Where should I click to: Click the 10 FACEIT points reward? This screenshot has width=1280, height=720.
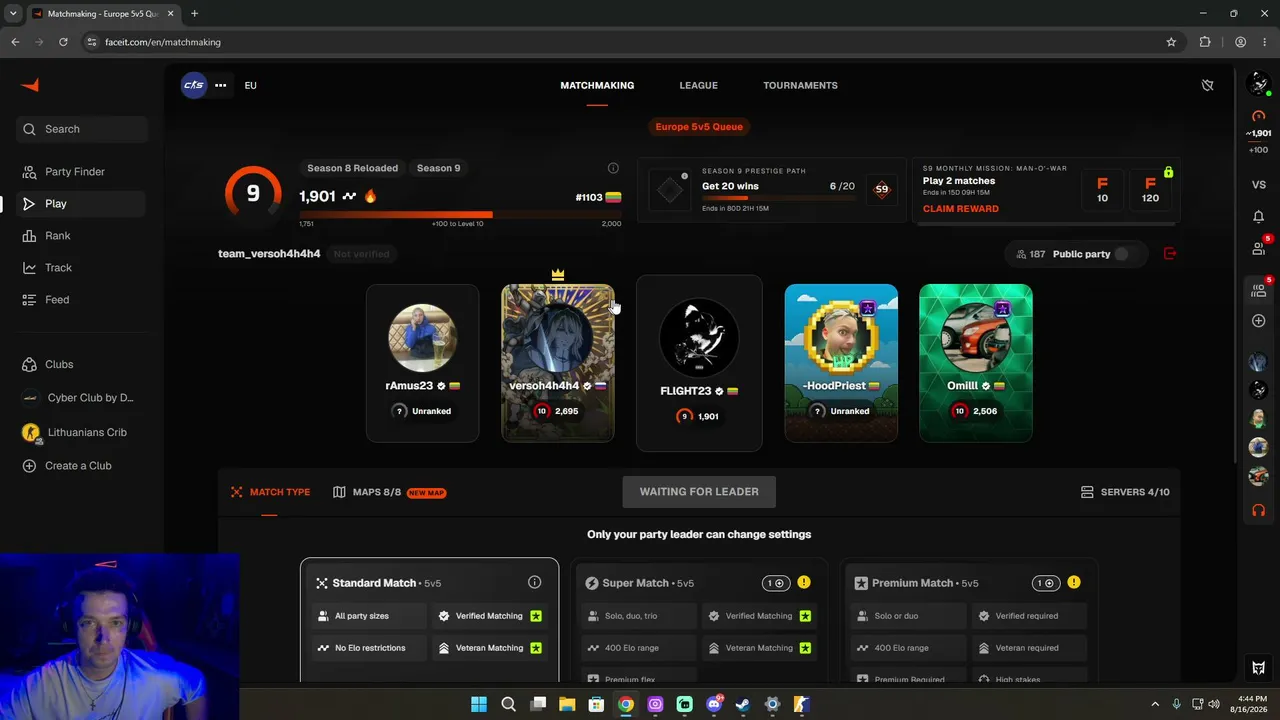click(1102, 190)
